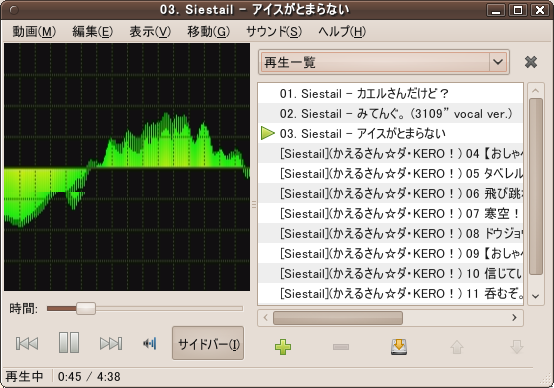Open the サウンド(S) menu
Image resolution: width=554 pixels, height=388 pixels.
pyautogui.click(x=274, y=32)
